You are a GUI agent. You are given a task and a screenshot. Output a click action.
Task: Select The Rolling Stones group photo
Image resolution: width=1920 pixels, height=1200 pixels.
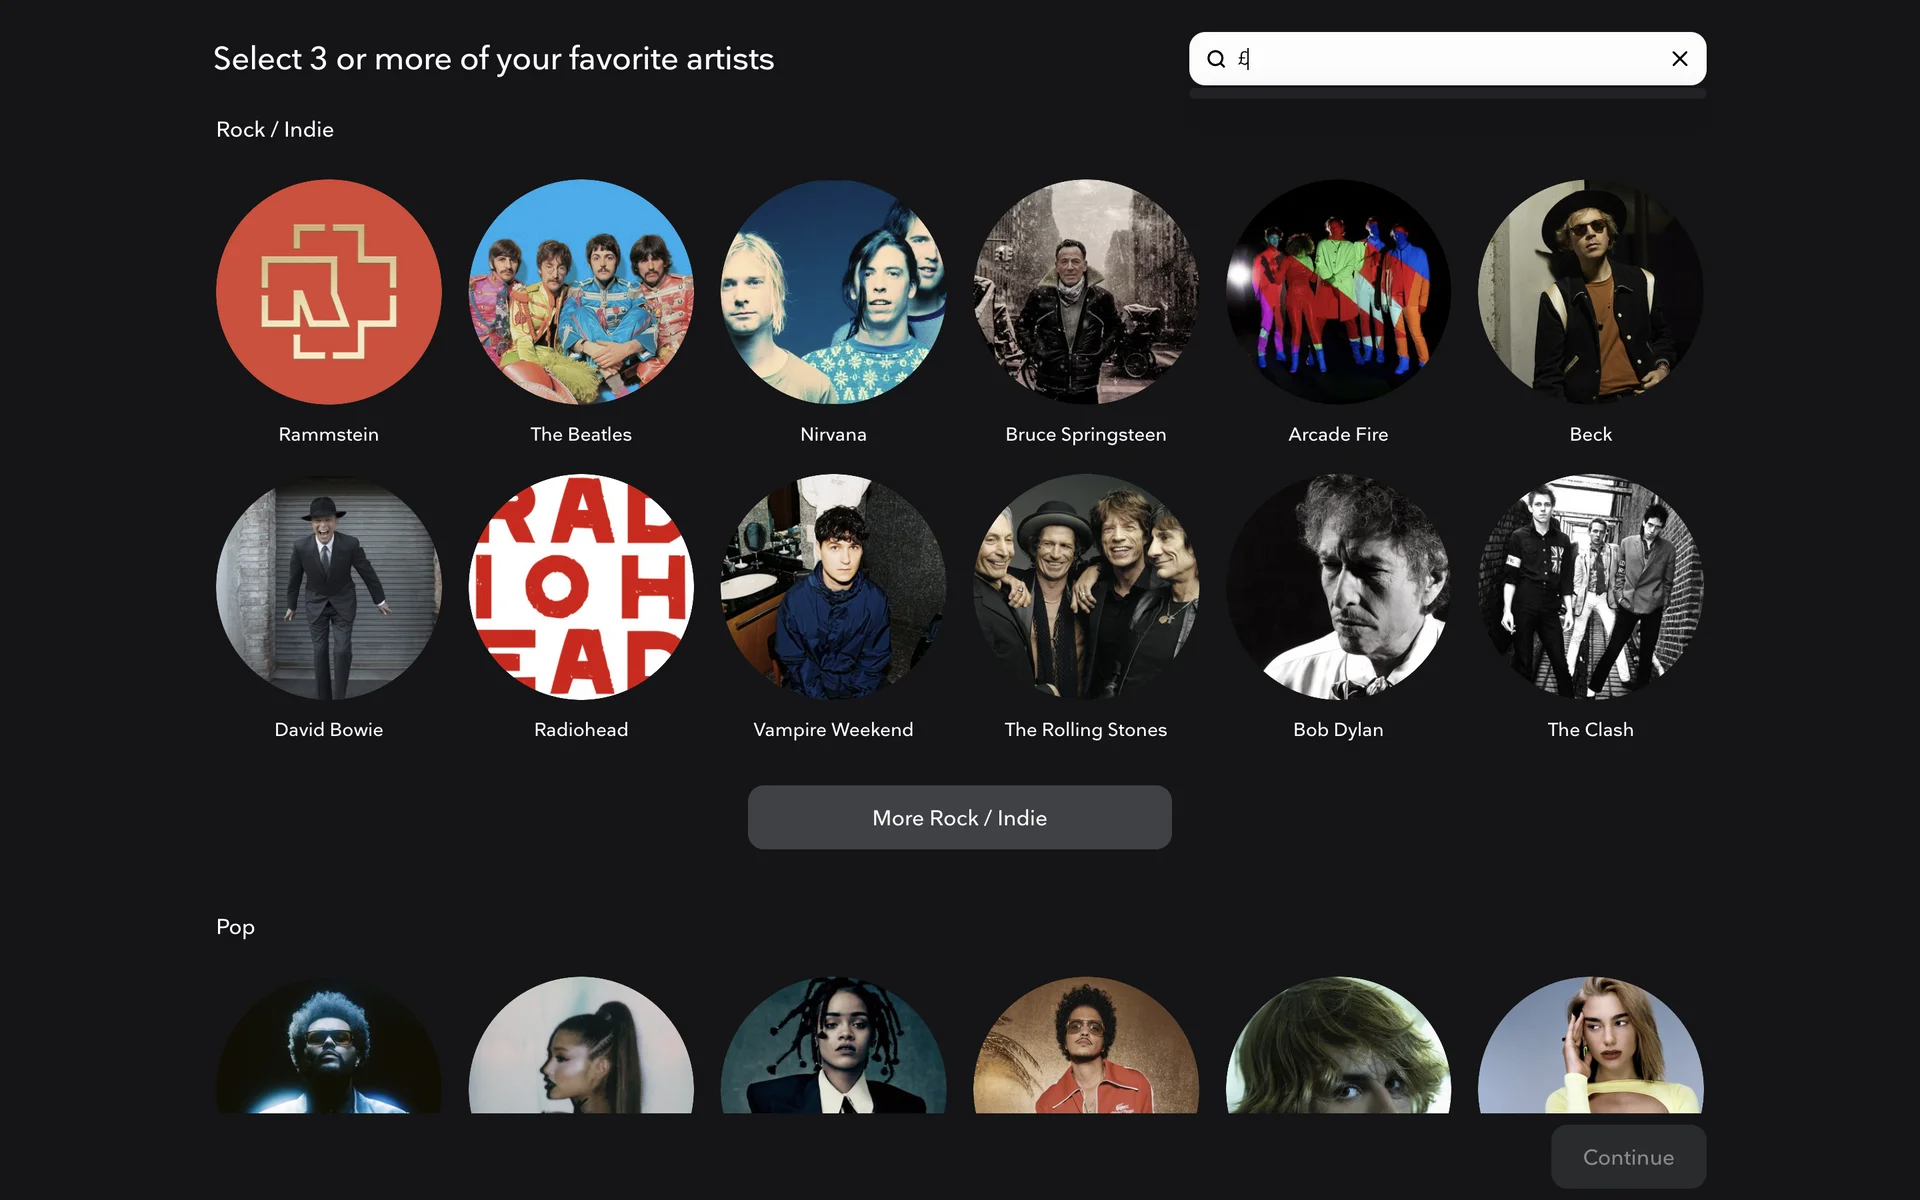click(x=1085, y=587)
